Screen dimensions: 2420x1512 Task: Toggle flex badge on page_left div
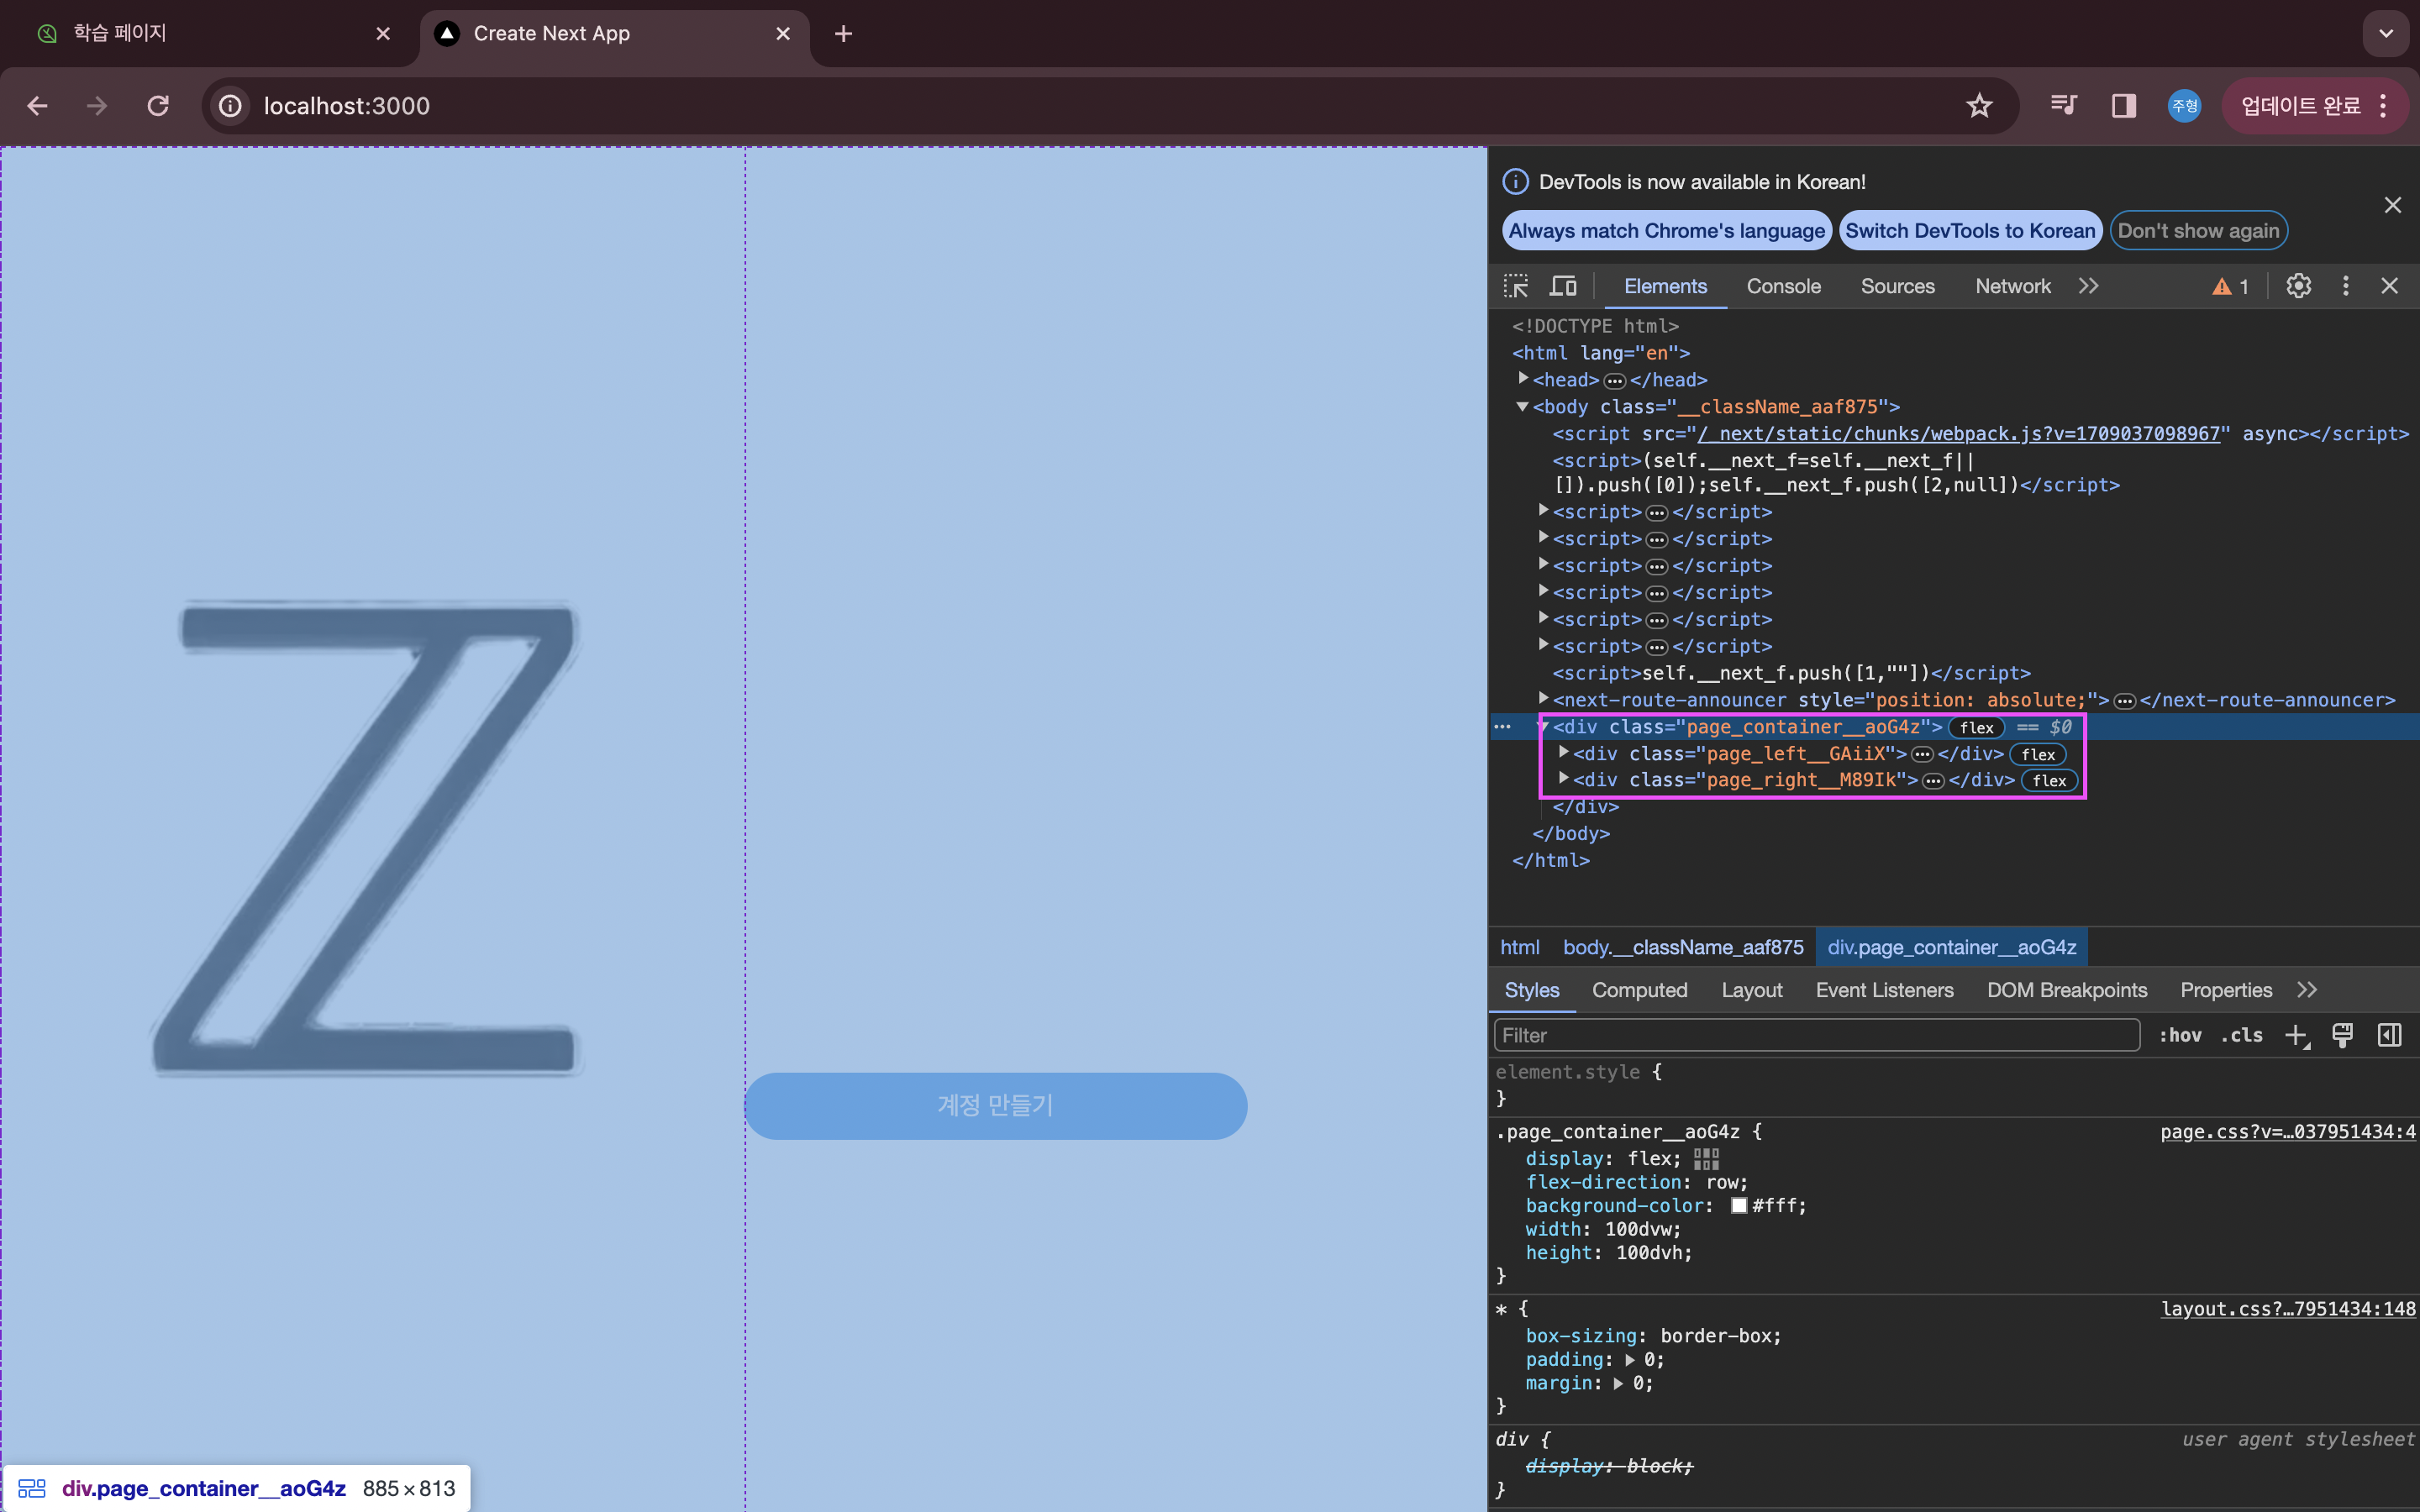[2038, 755]
